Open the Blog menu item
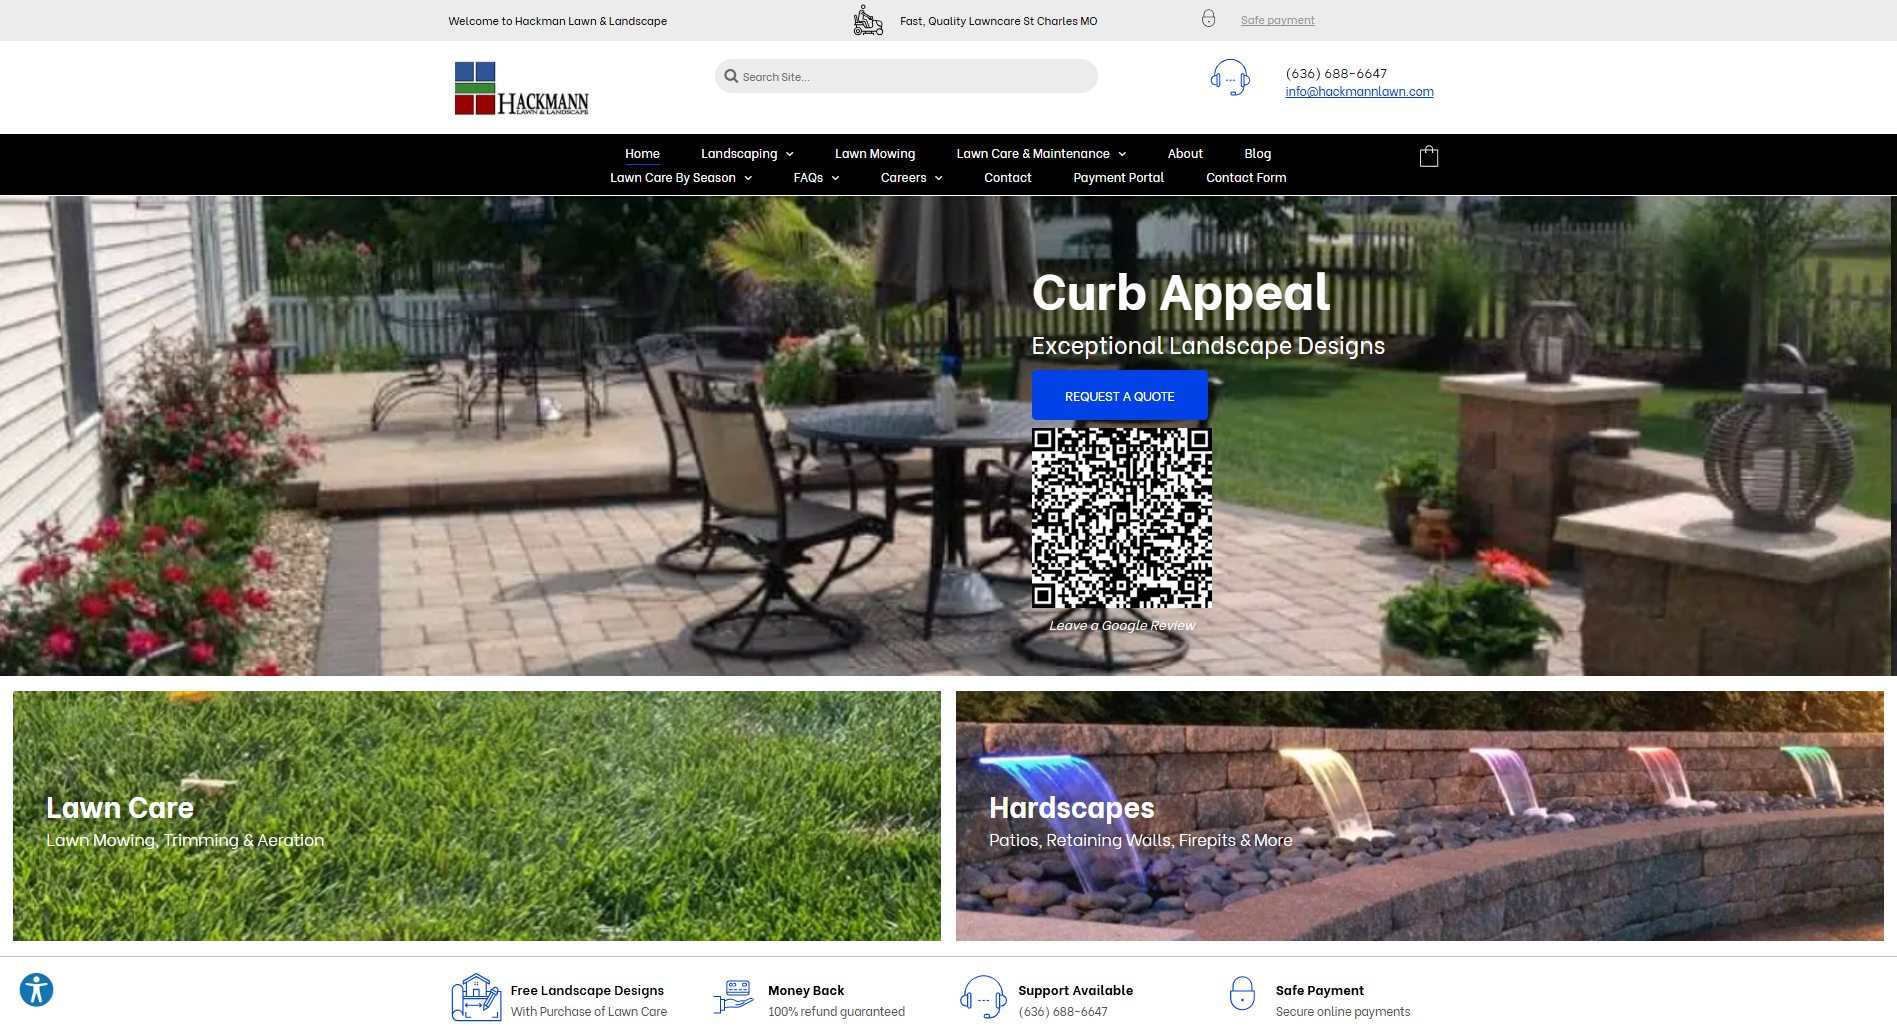Image resolution: width=1897 pixels, height=1026 pixels. coord(1257,154)
